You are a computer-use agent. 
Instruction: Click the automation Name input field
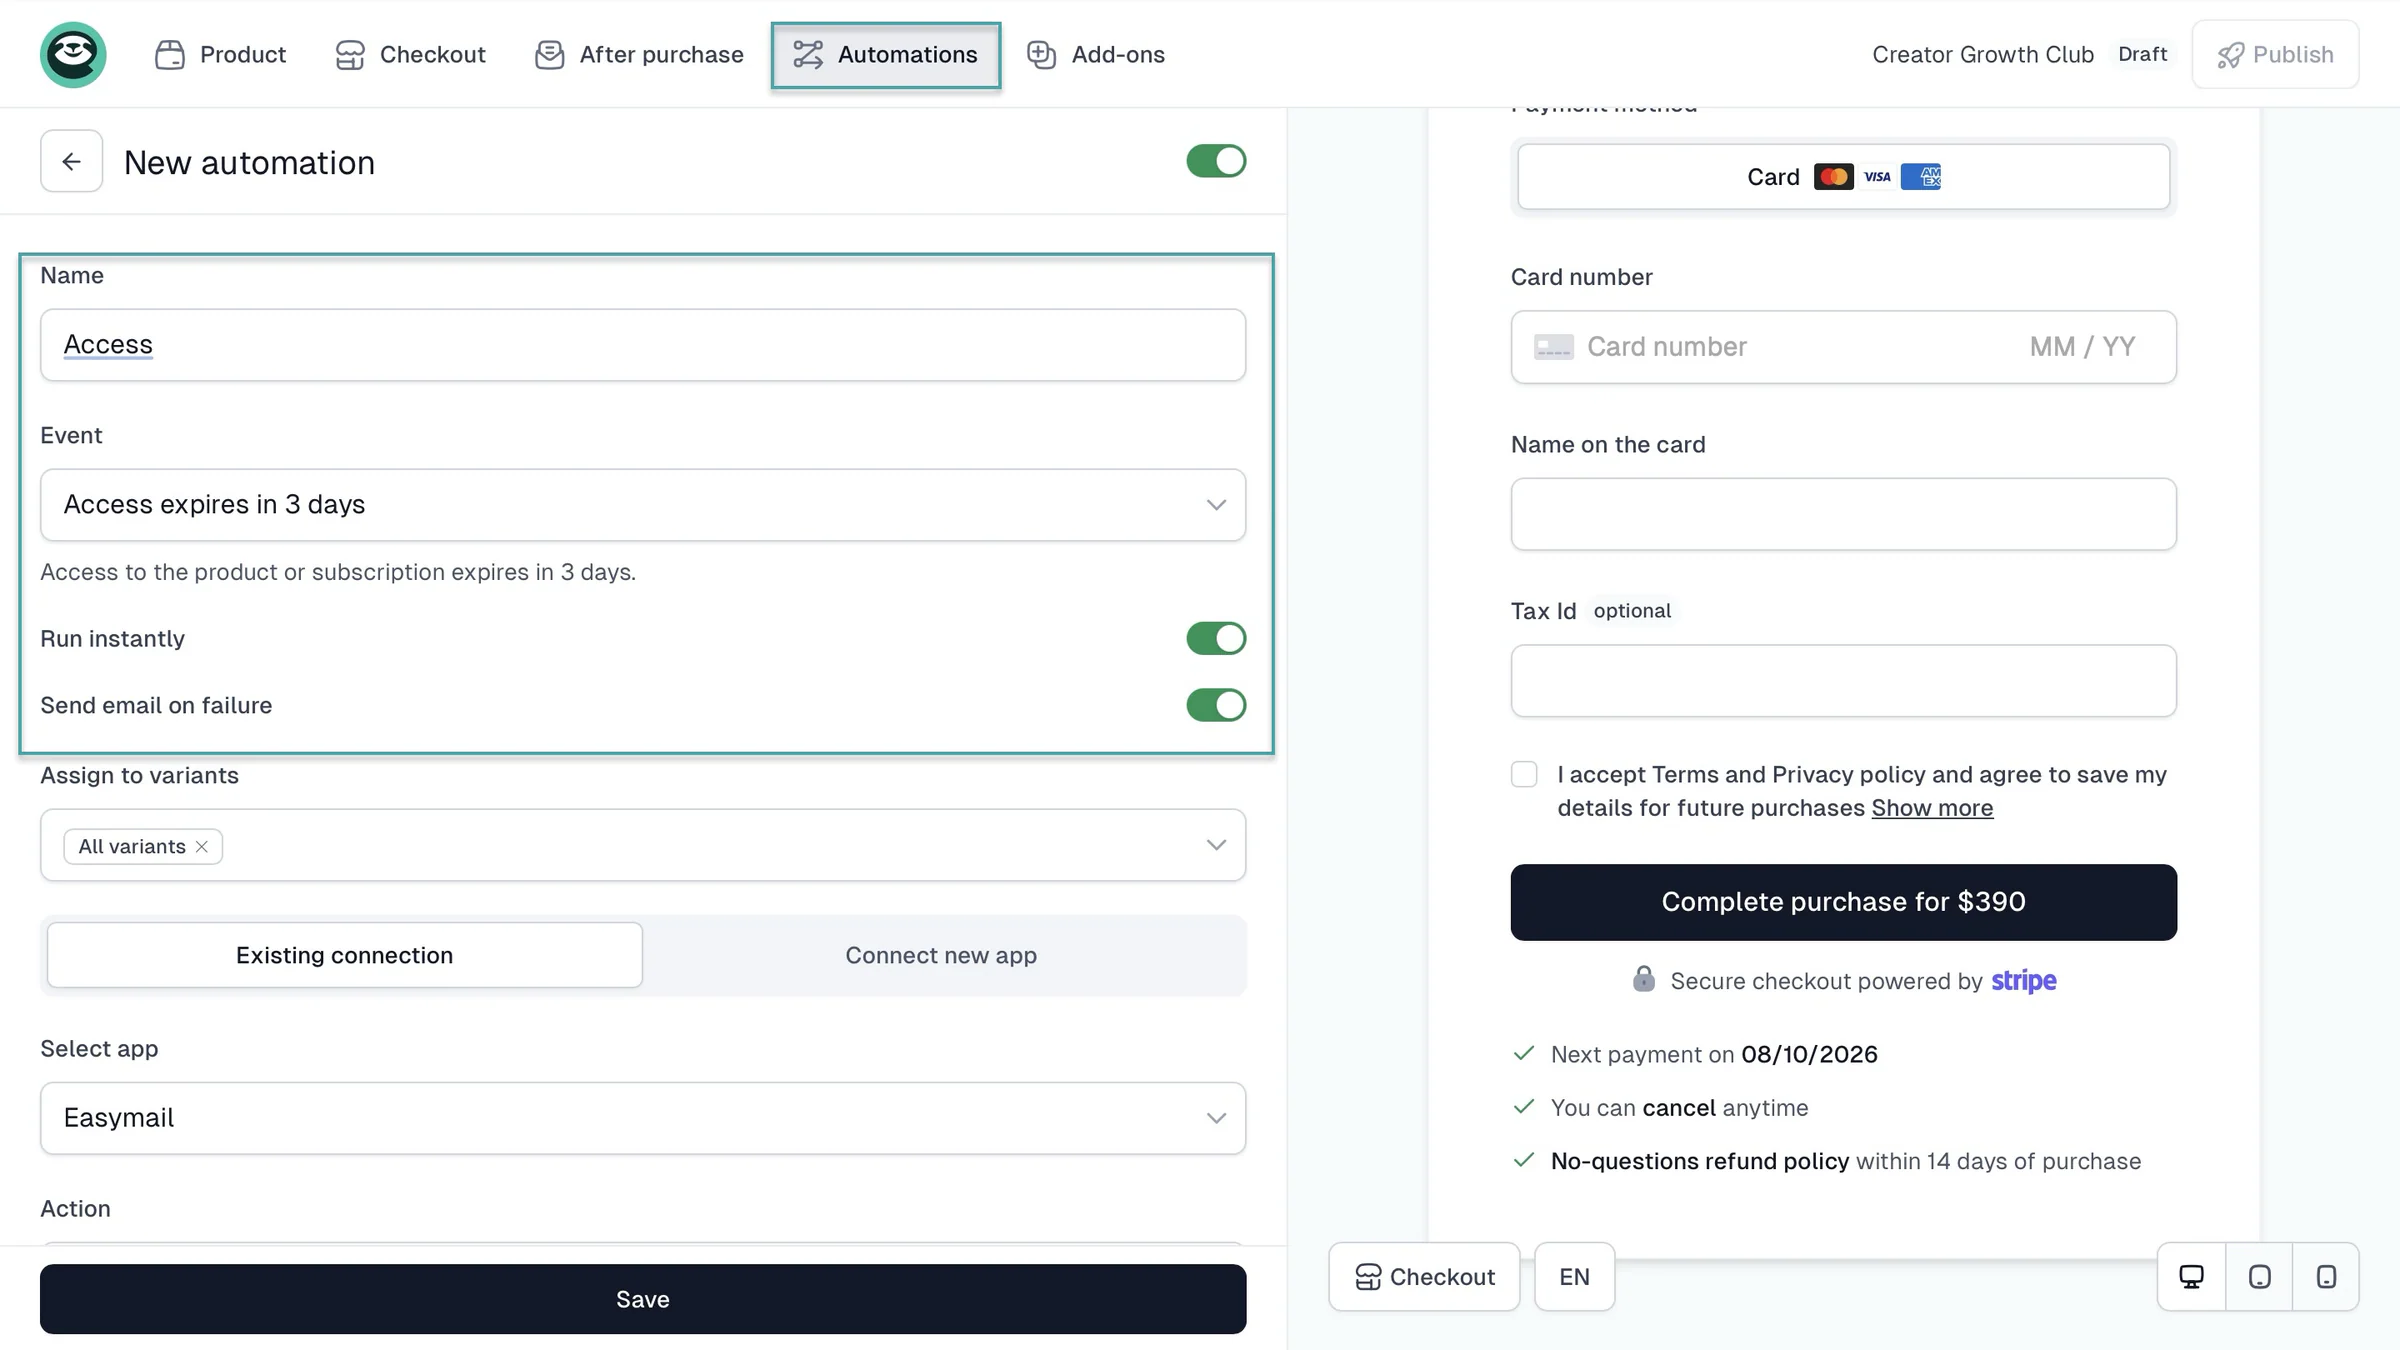point(643,345)
